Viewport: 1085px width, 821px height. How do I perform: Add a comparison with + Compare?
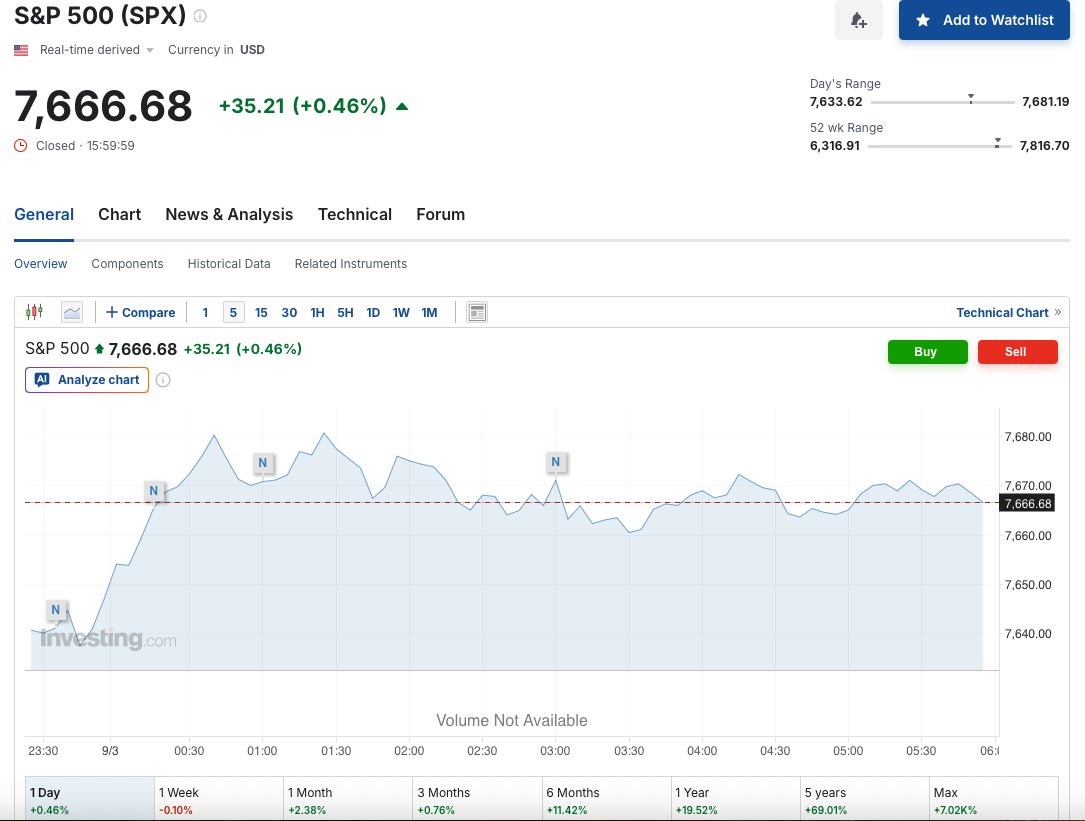[140, 312]
